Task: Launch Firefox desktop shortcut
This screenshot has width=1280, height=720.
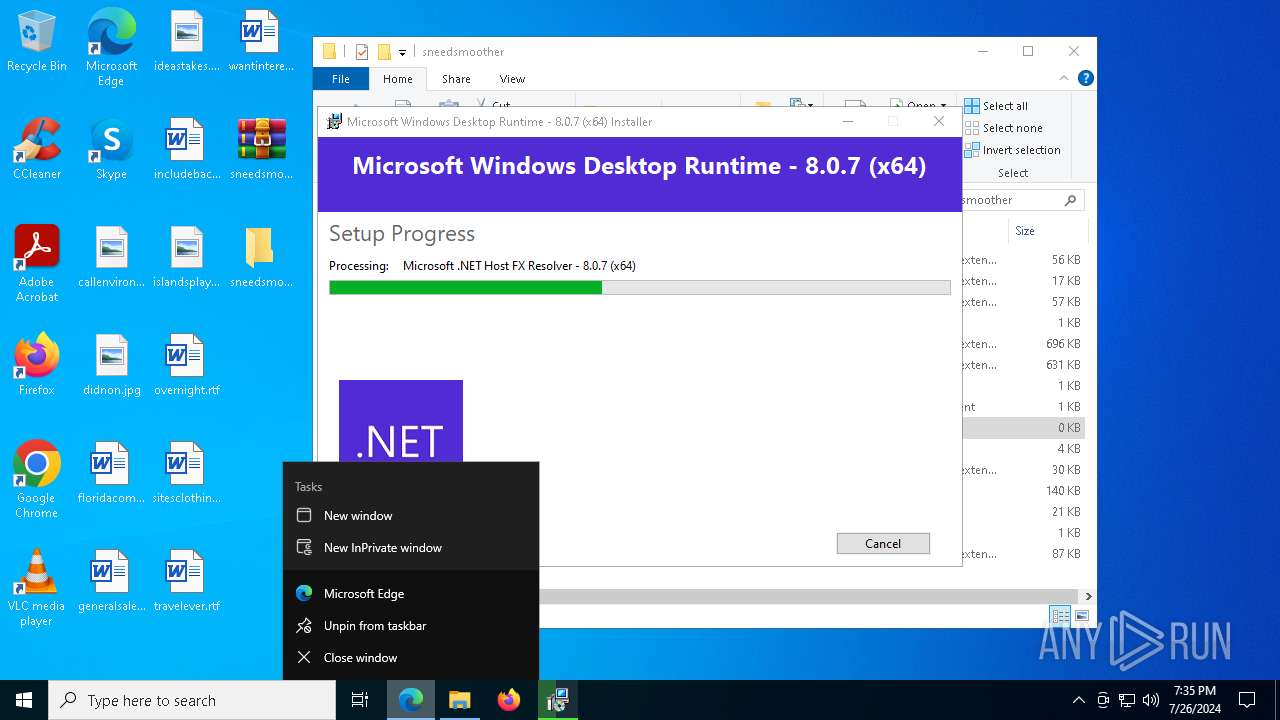Action: point(37,365)
